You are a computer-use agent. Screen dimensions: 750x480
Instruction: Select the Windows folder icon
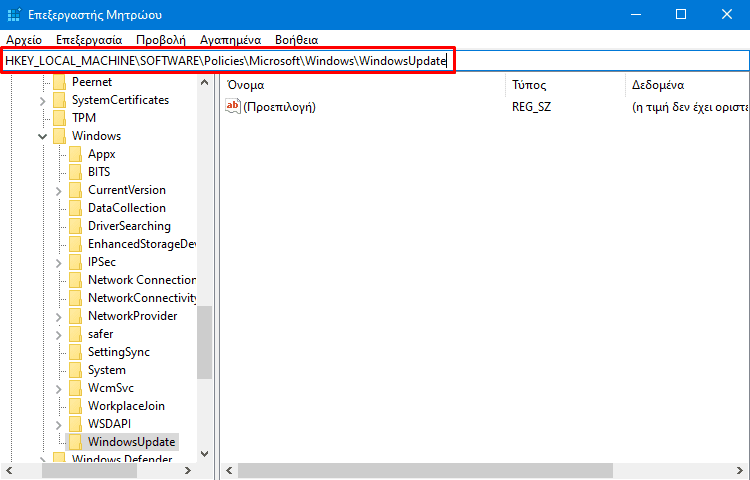[59, 136]
